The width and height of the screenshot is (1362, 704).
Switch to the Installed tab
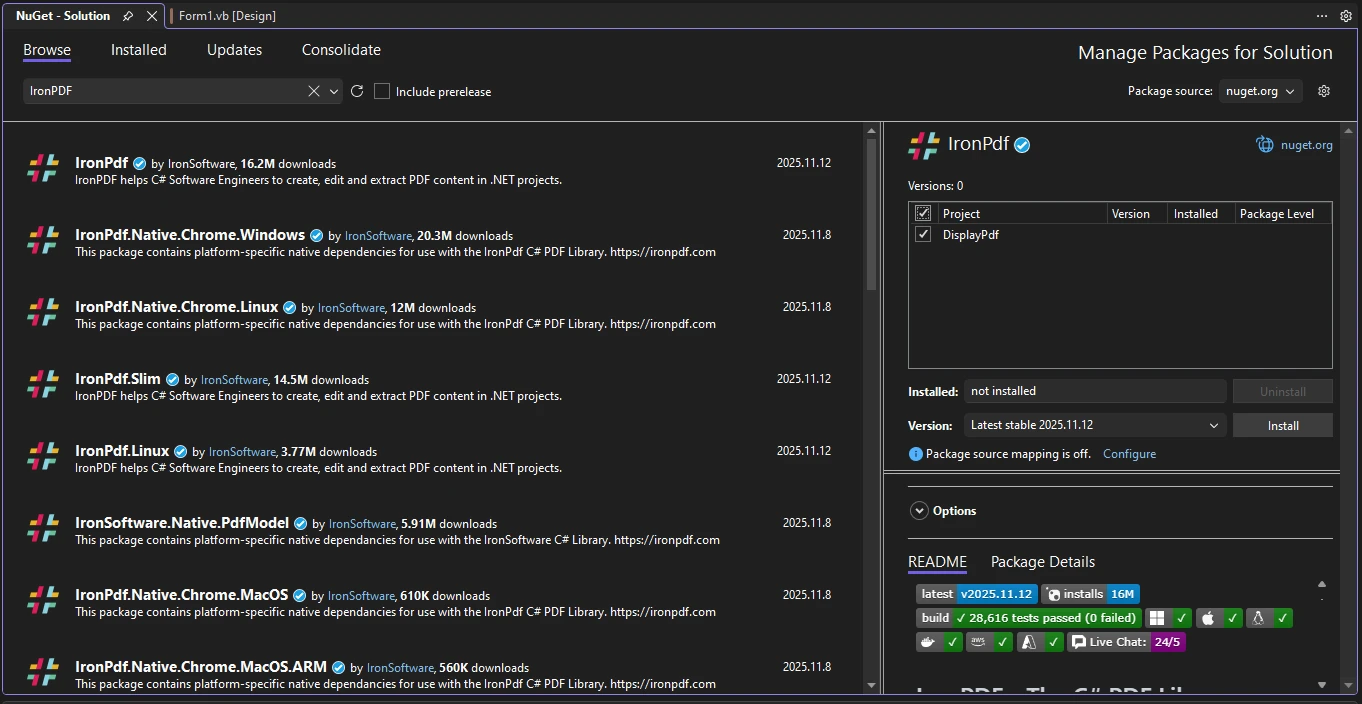138,49
